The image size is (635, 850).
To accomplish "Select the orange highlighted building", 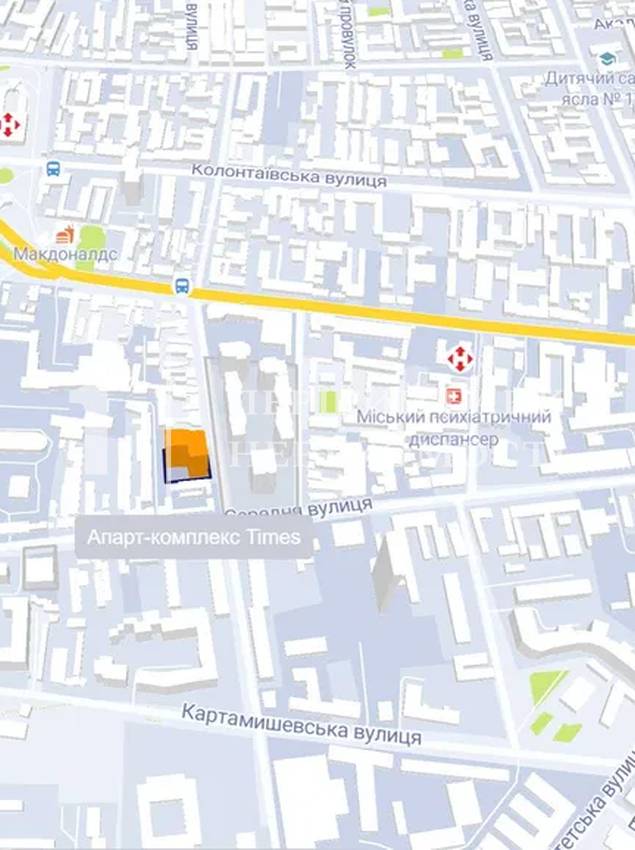I will 188,455.
